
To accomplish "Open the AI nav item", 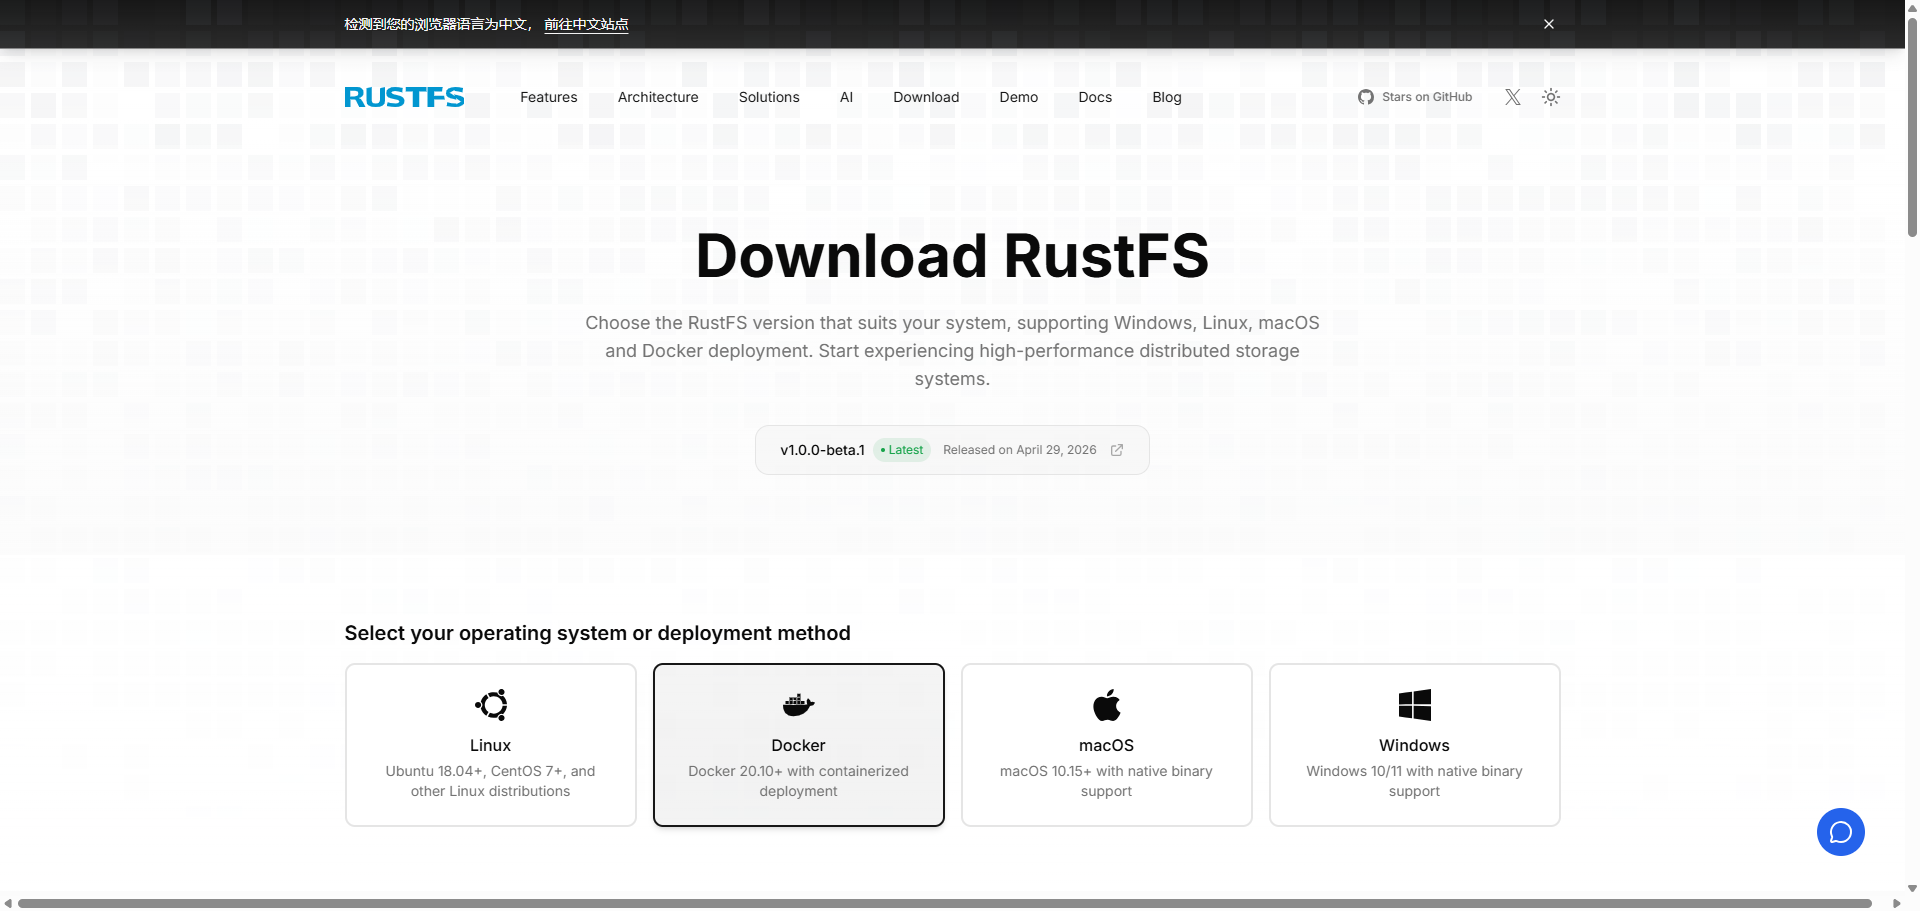I will pos(846,97).
